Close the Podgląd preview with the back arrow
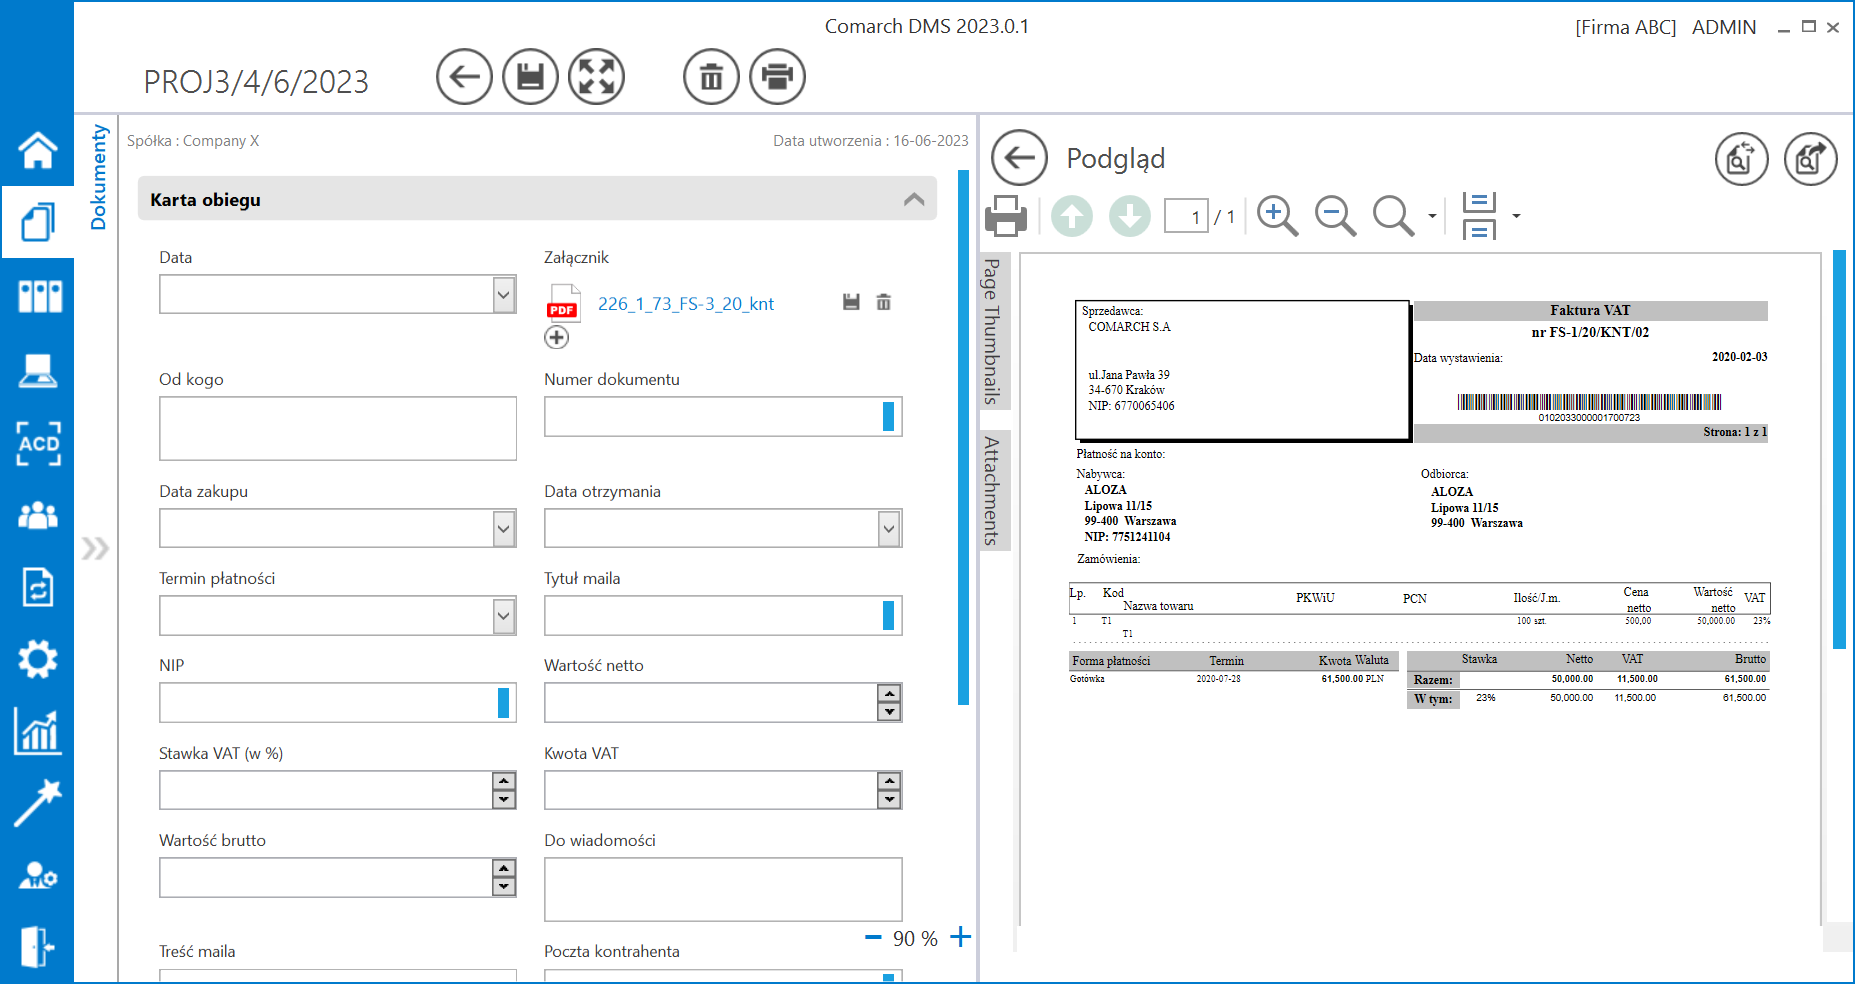 (1019, 158)
